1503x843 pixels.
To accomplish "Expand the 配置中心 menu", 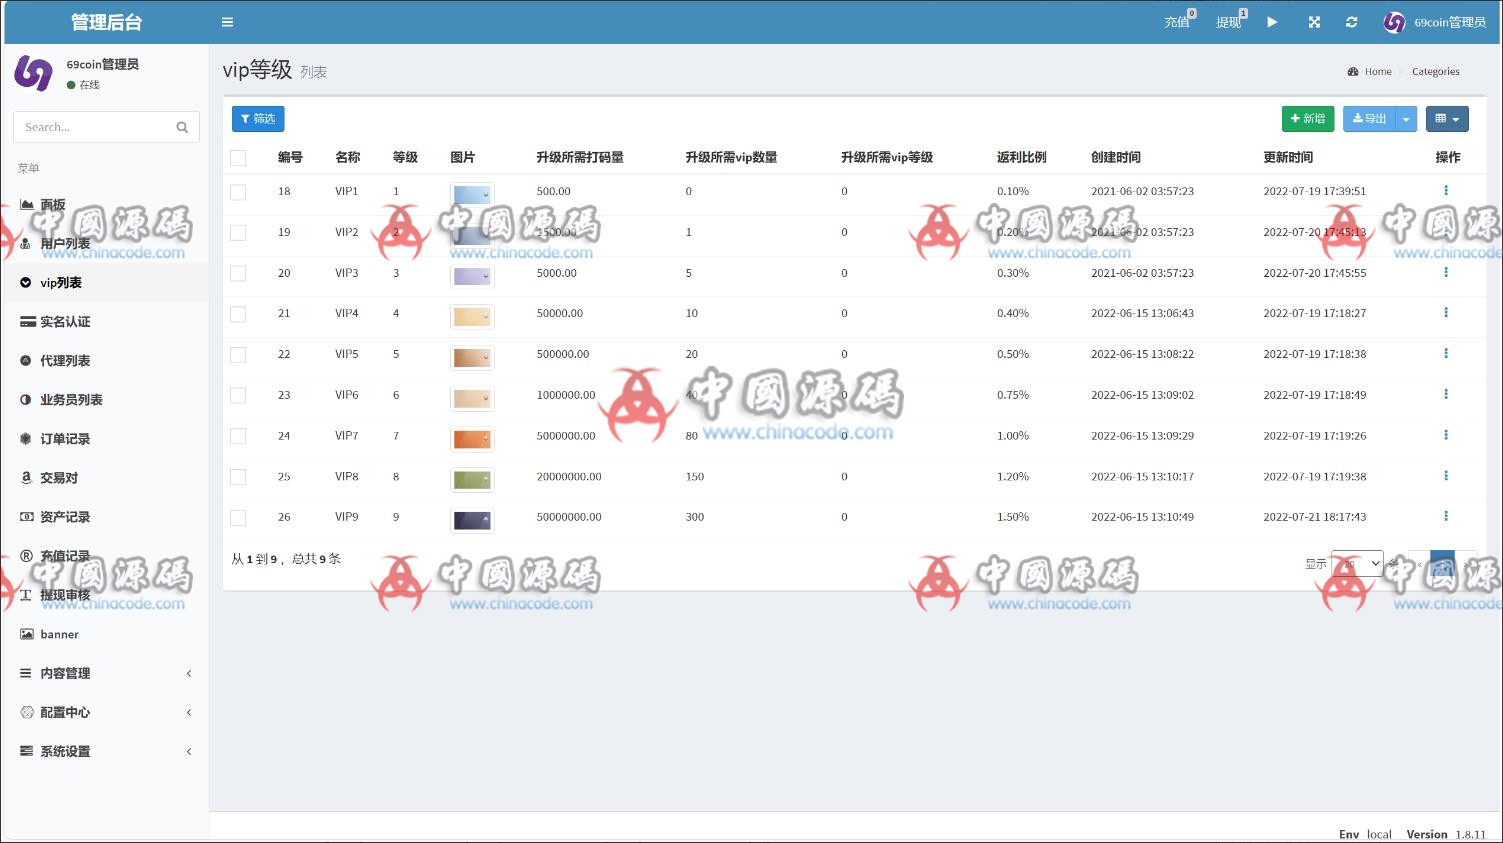I will pos(104,712).
